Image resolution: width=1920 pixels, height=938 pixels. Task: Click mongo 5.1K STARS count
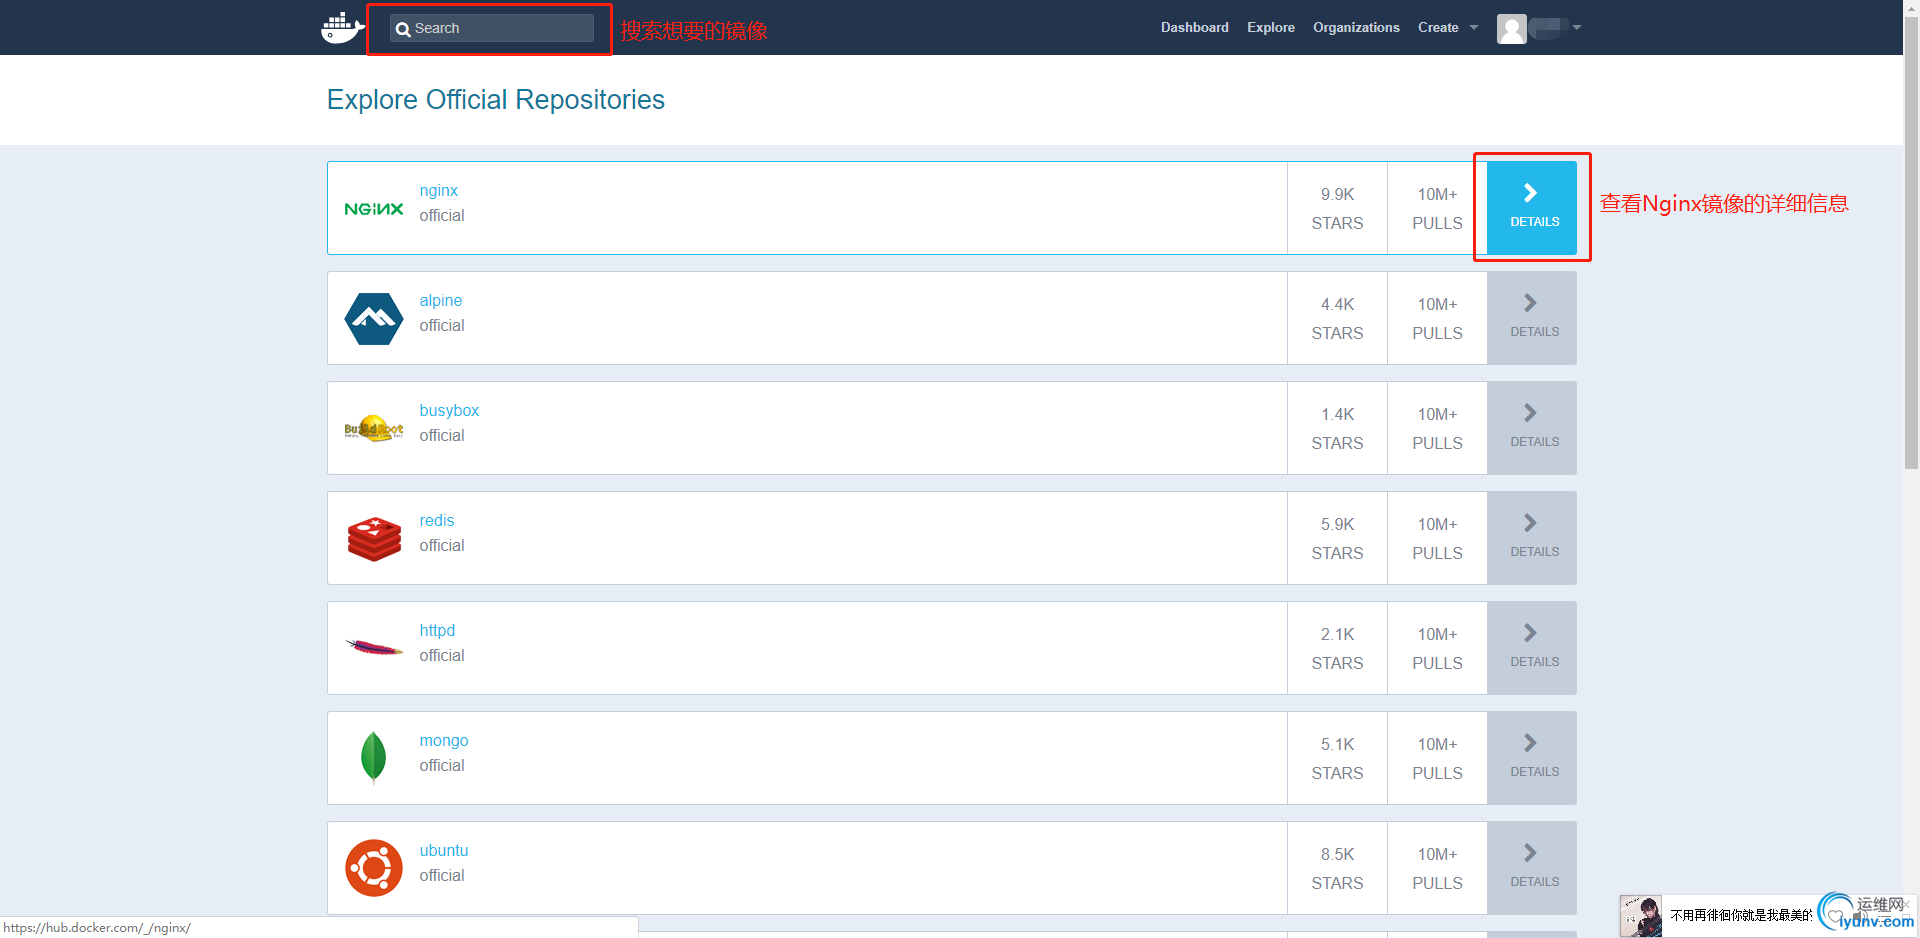(1337, 758)
